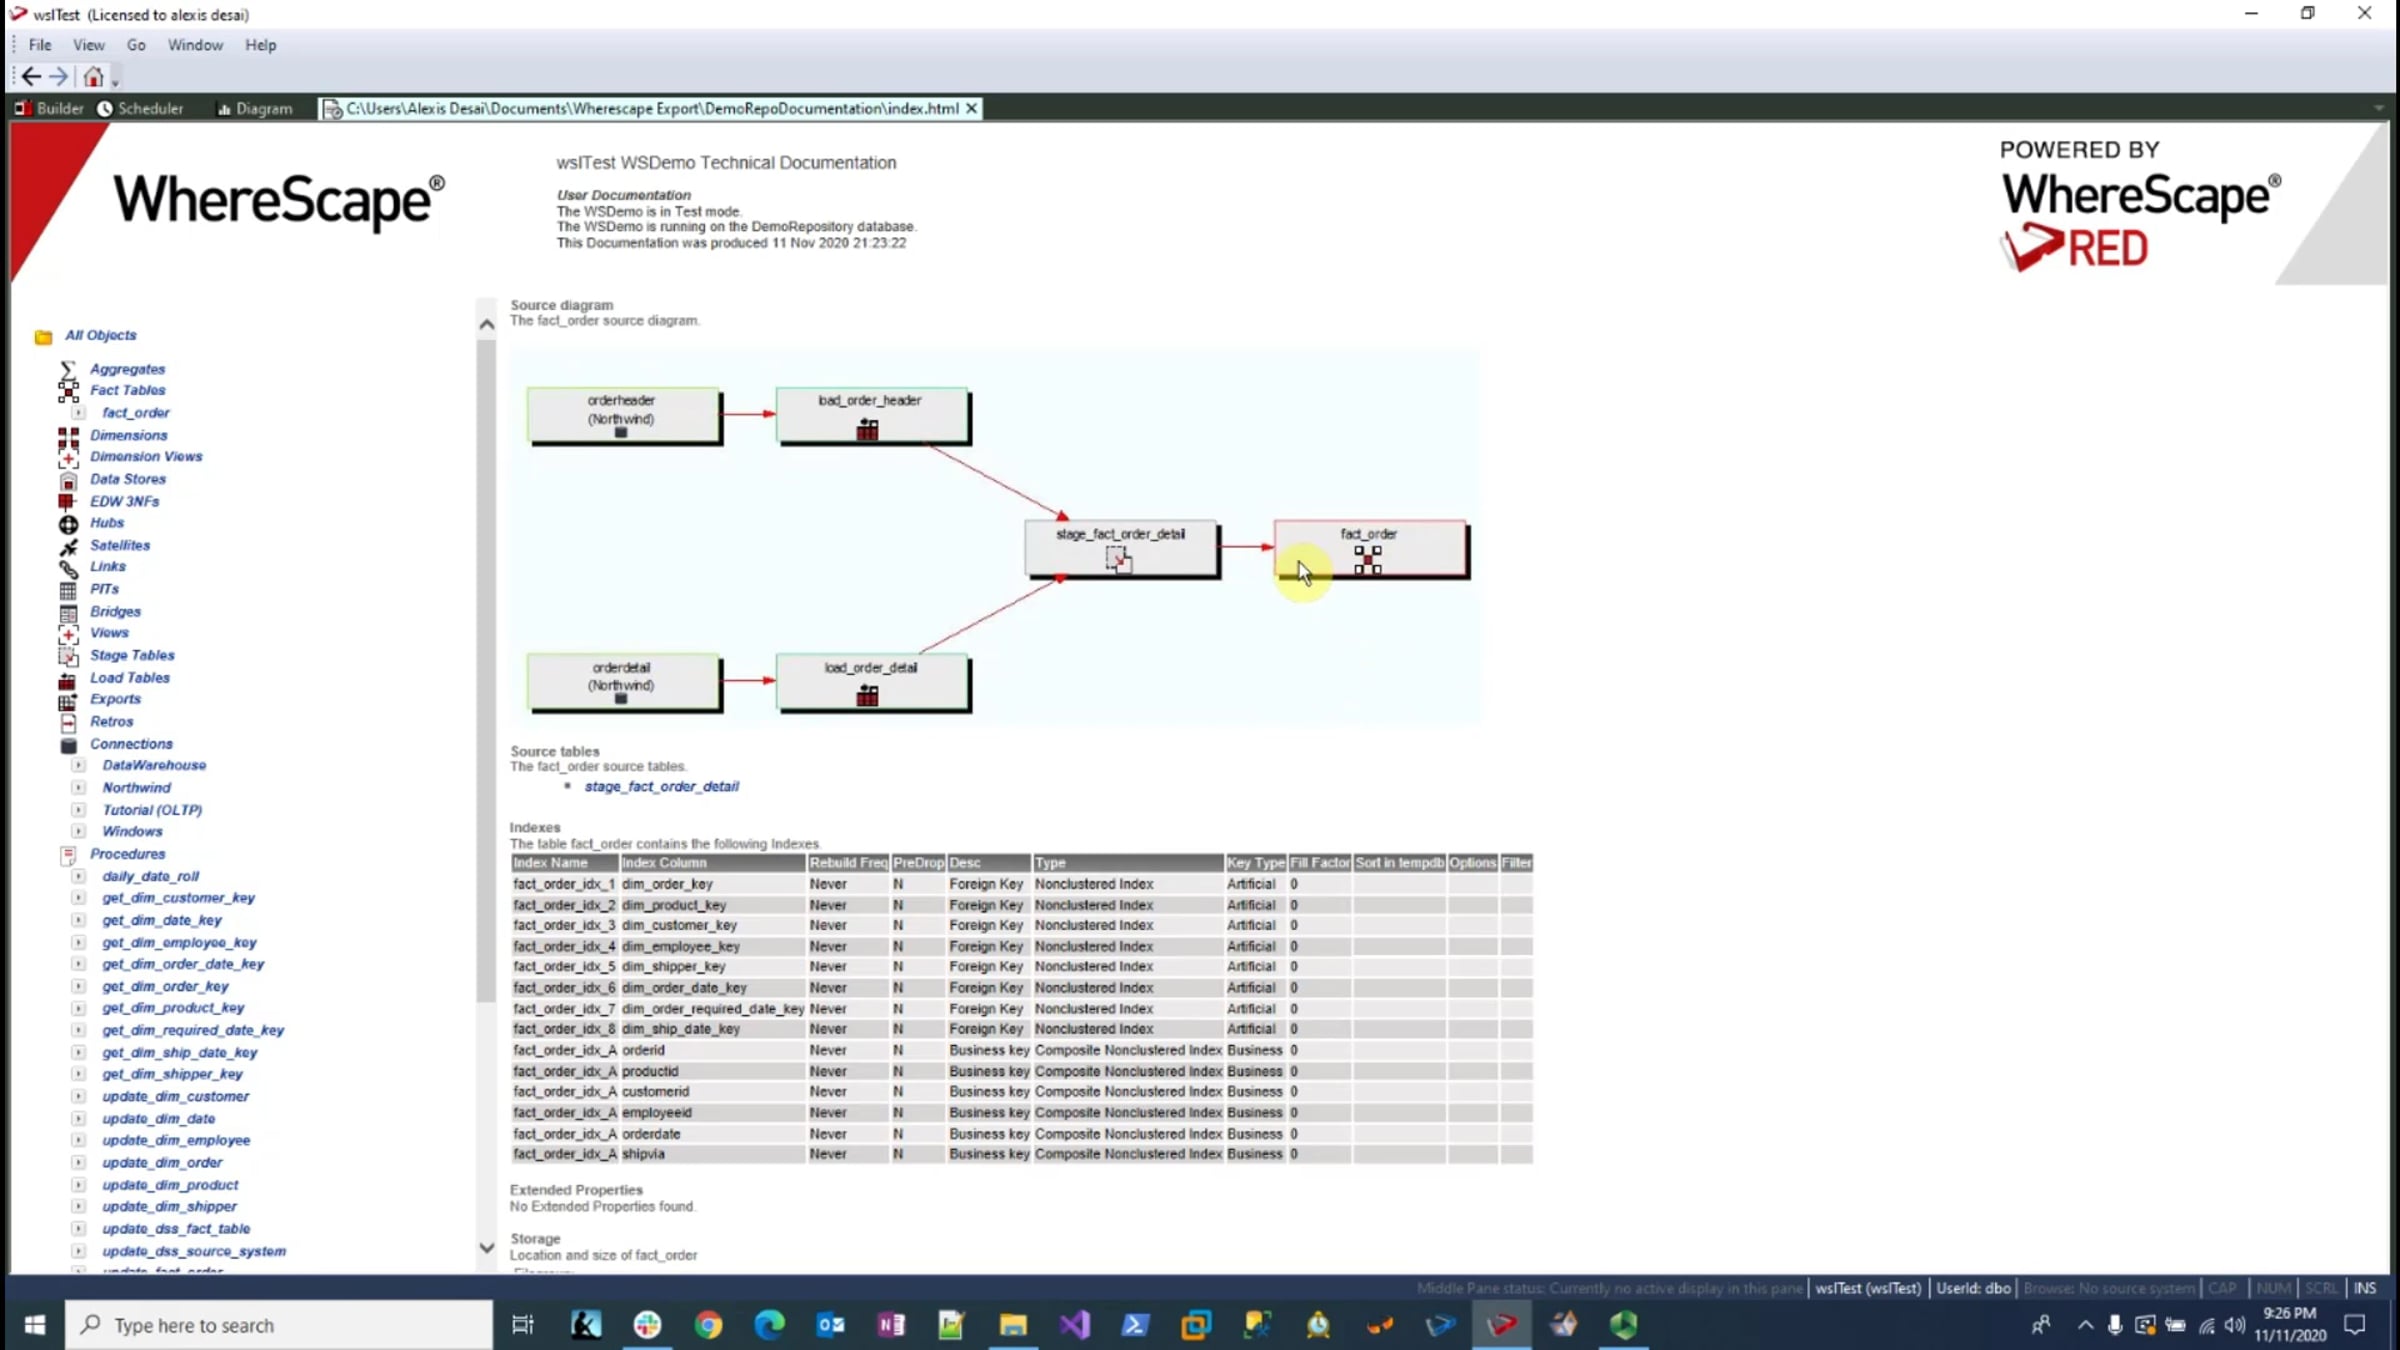Expand the Northwind connection node
The image size is (2400, 1350).
(x=78, y=788)
